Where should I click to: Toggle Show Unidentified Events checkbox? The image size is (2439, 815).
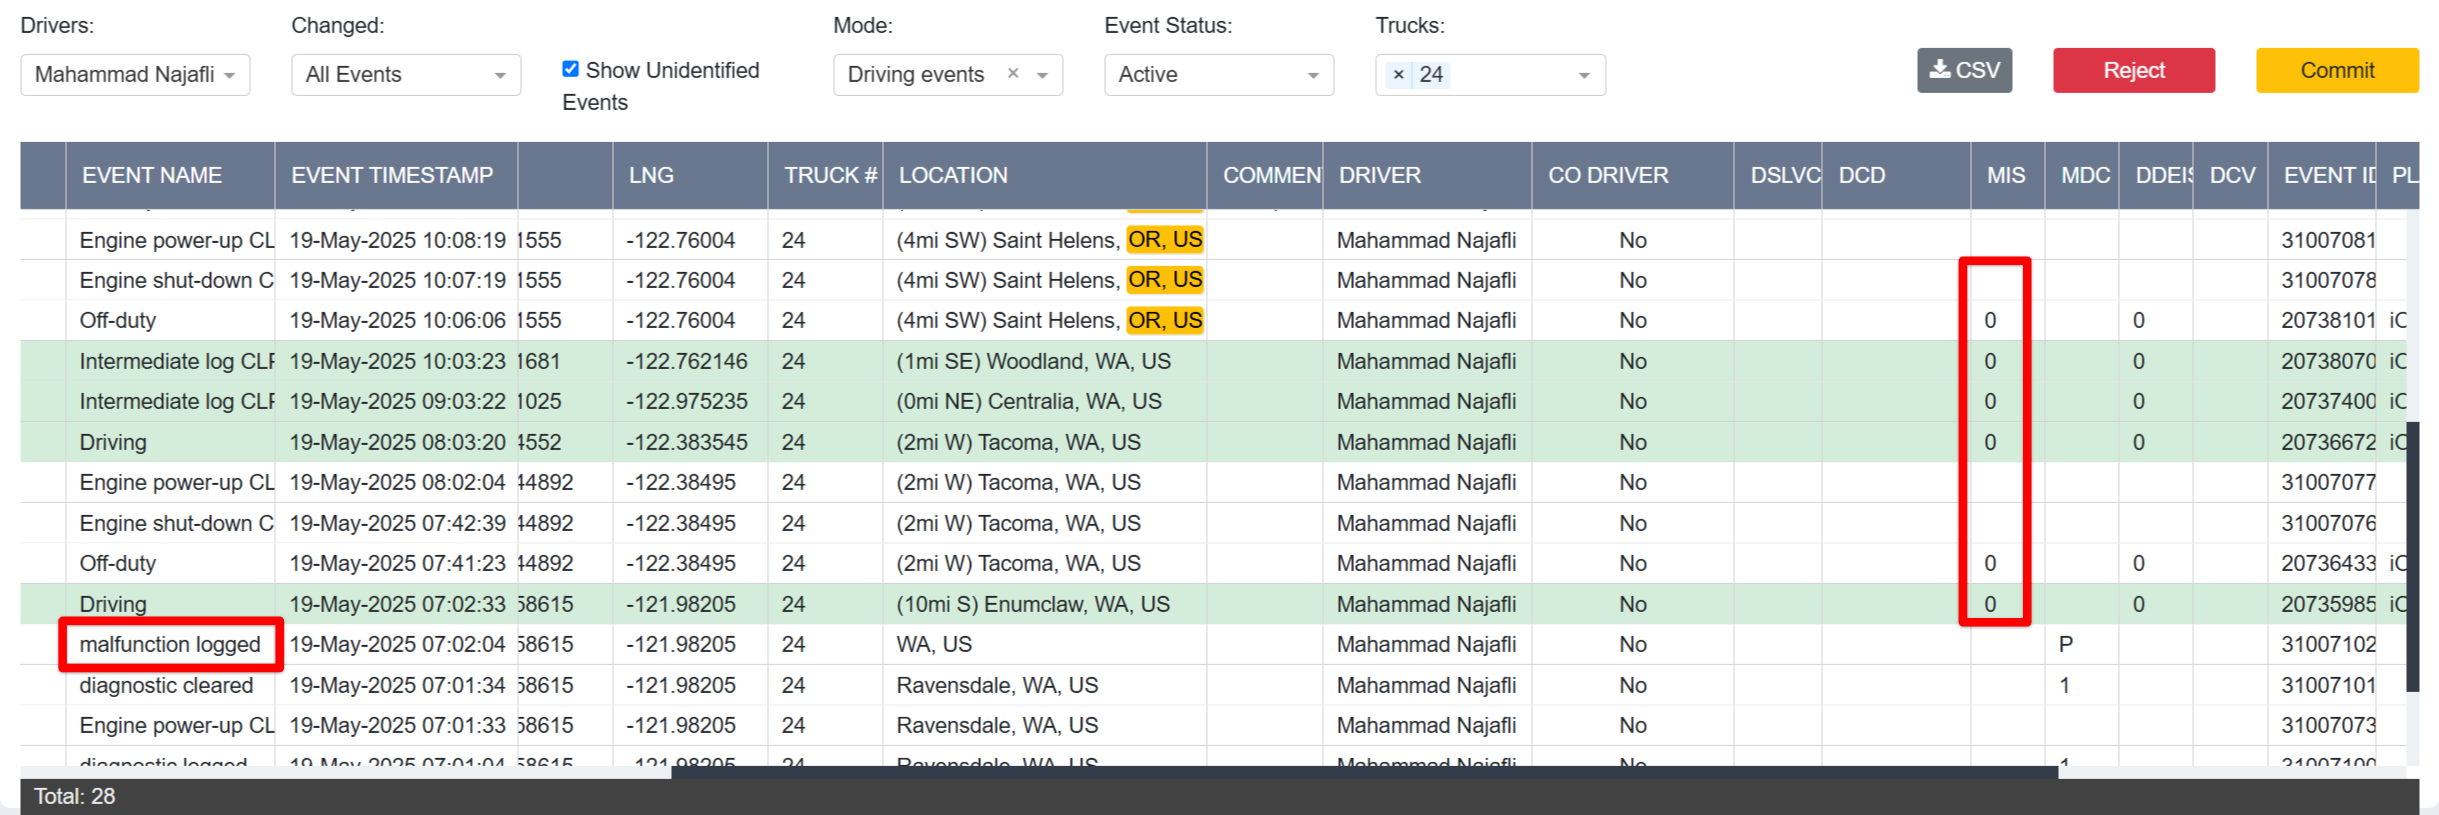click(x=571, y=69)
